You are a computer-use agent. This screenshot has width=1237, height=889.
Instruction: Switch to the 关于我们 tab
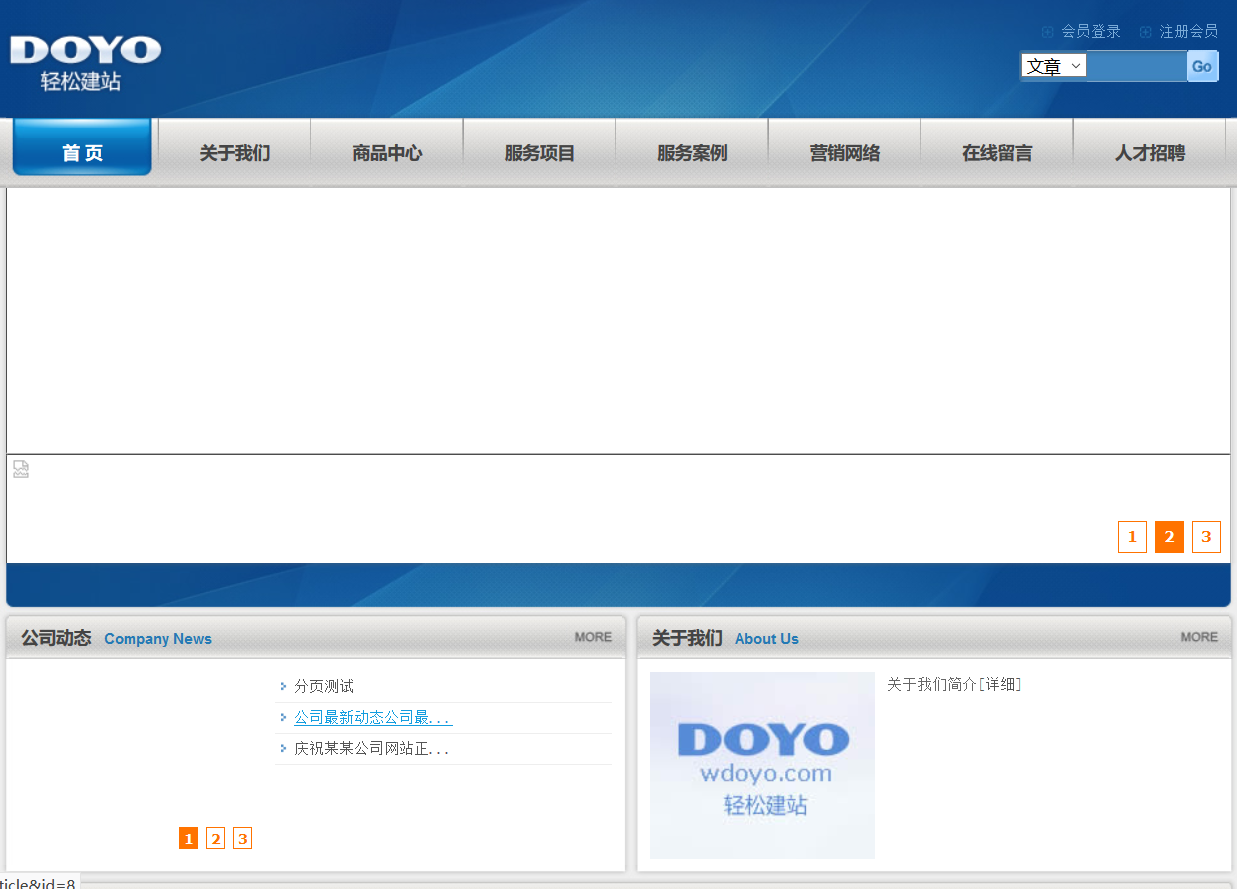tap(233, 152)
